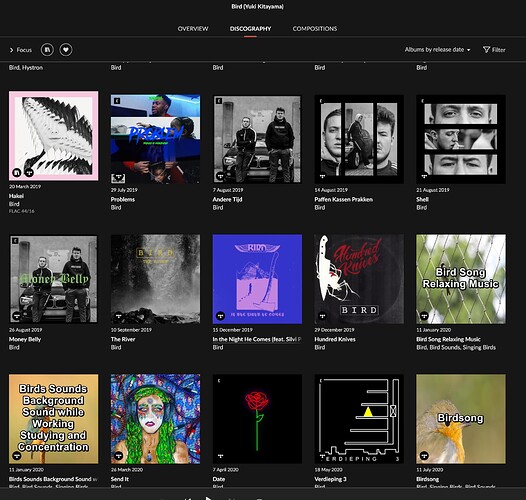Open Albums by release date dropdown

click(437, 50)
